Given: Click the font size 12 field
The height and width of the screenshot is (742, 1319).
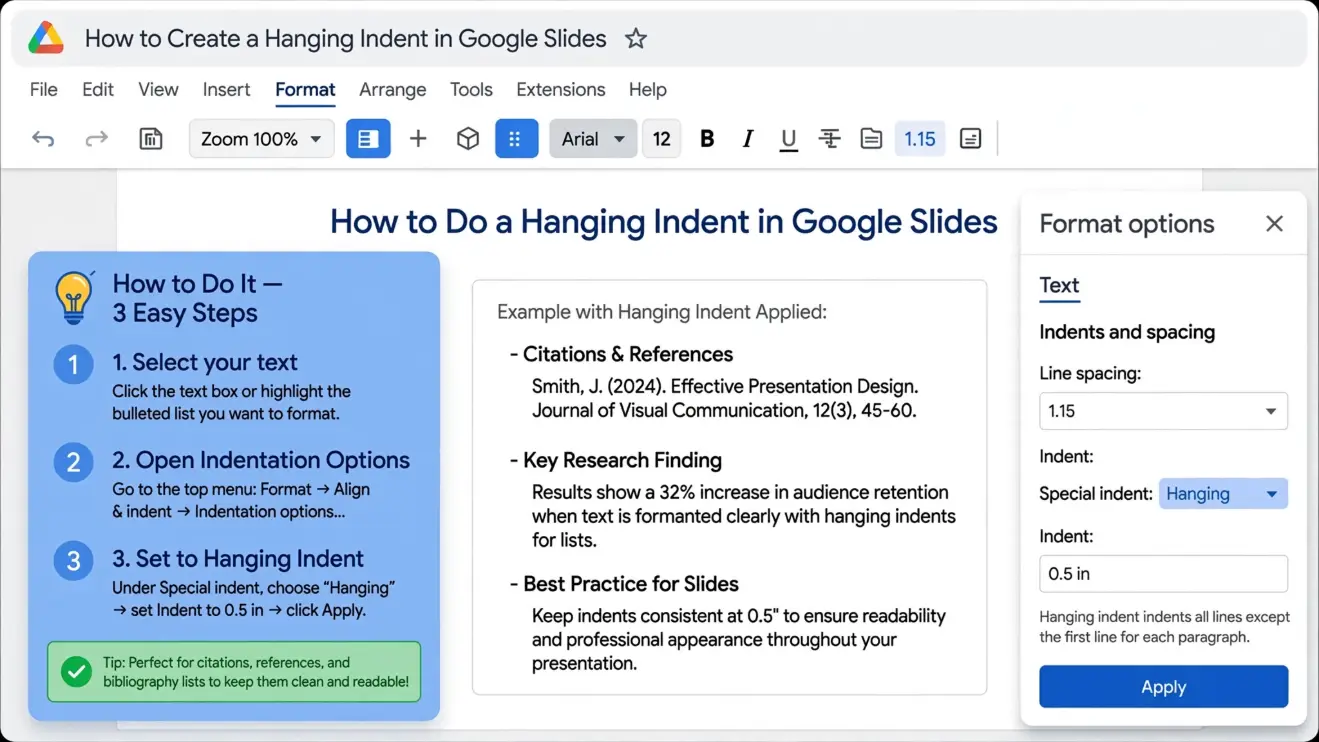Looking at the screenshot, I should [x=661, y=139].
